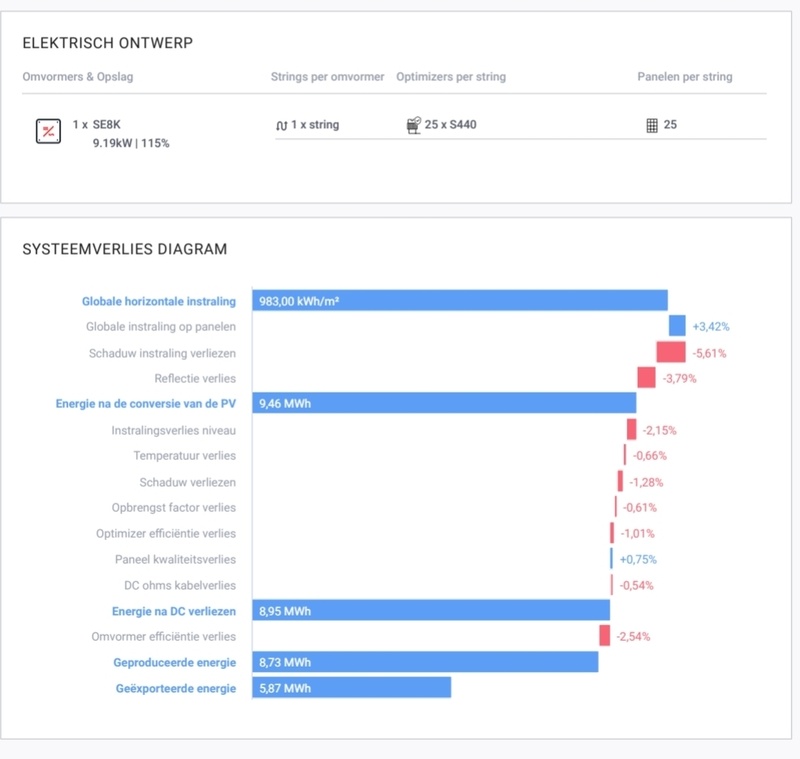Click the red -5,61% shadow loss bar
The image size is (800, 759).
[x=671, y=352]
